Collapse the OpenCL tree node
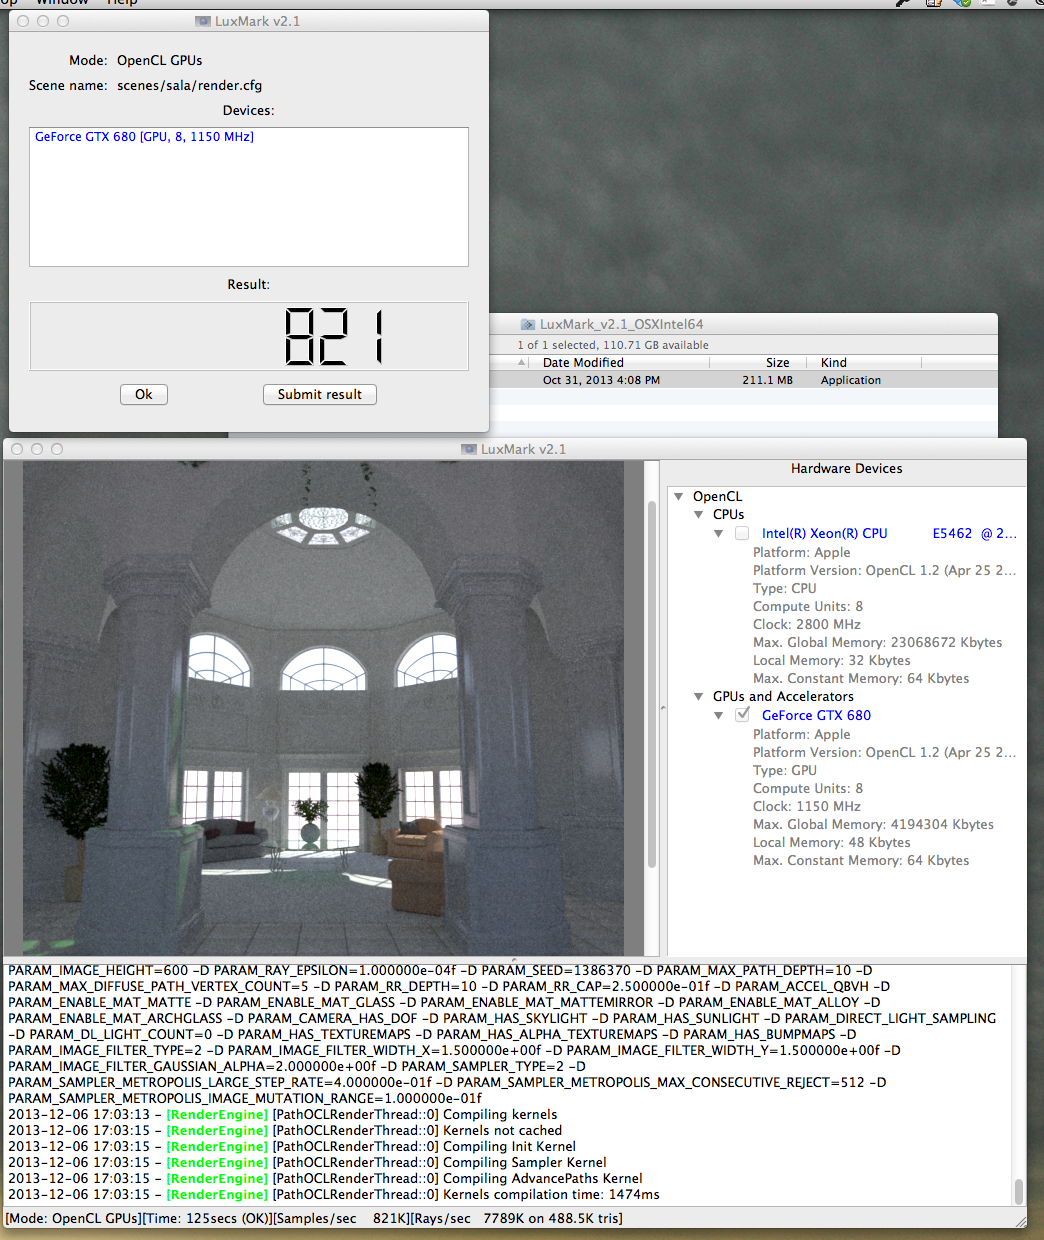The height and width of the screenshot is (1240, 1044). (x=679, y=497)
